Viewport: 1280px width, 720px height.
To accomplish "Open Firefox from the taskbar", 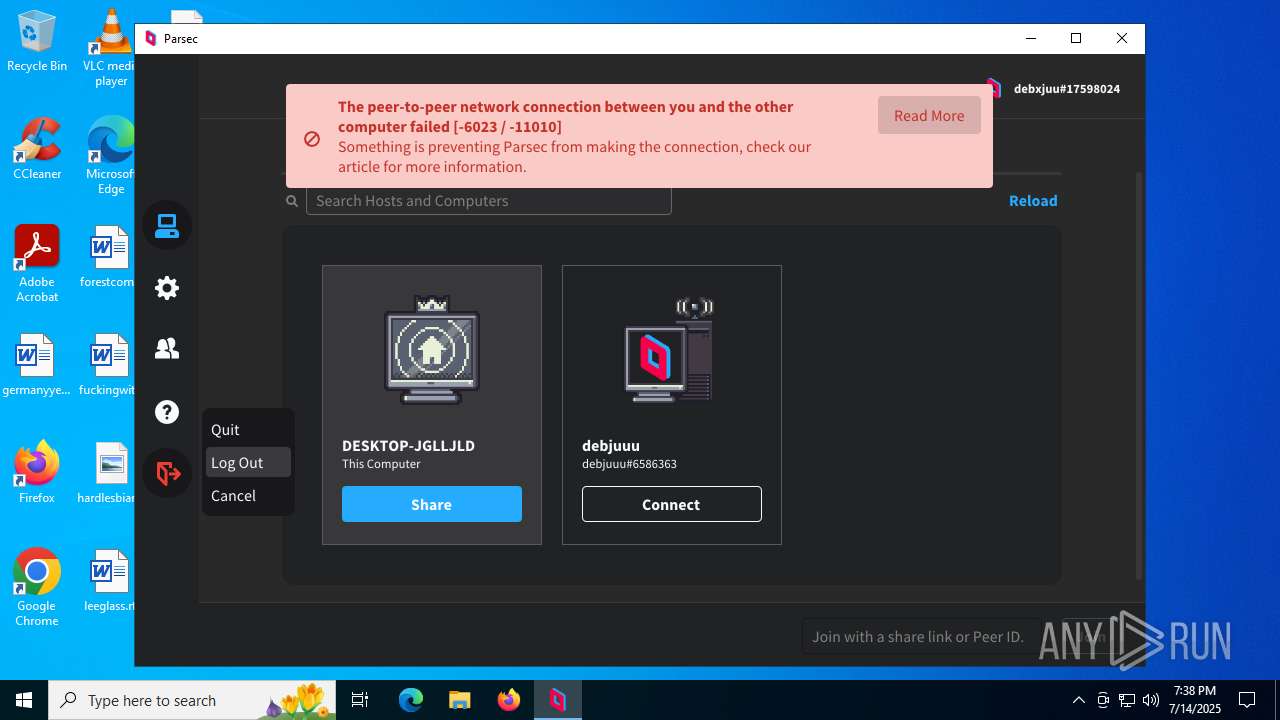I will point(508,700).
